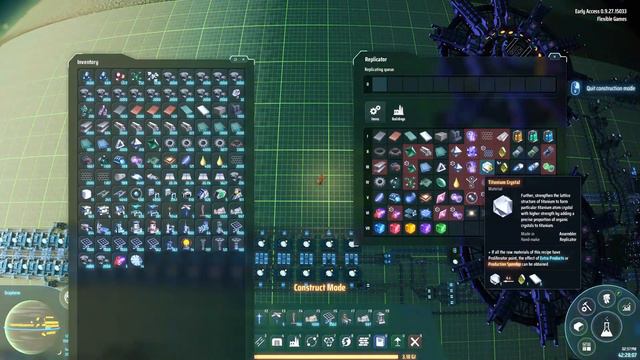Open the cube button in circular menu

coord(579,327)
